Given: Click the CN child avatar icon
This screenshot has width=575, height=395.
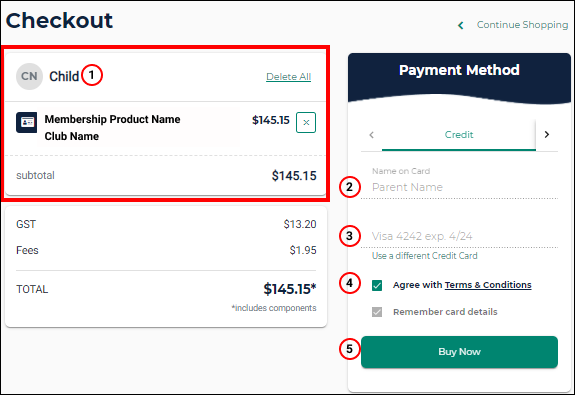Looking at the screenshot, I should tap(29, 76).
